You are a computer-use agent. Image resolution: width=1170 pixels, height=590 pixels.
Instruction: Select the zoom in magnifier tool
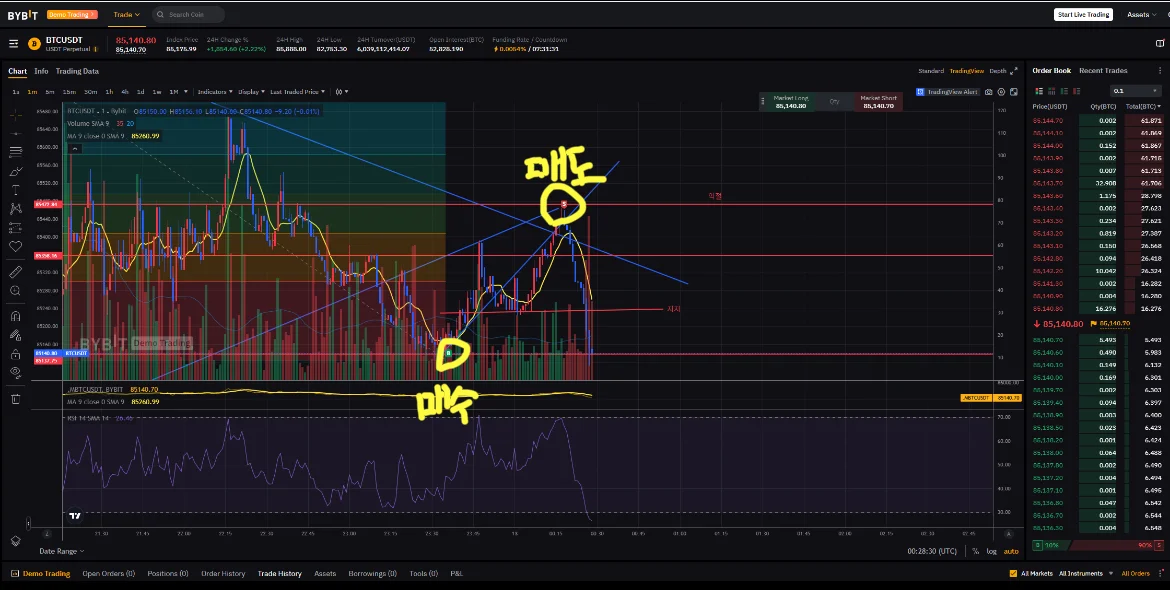click(16, 291)
